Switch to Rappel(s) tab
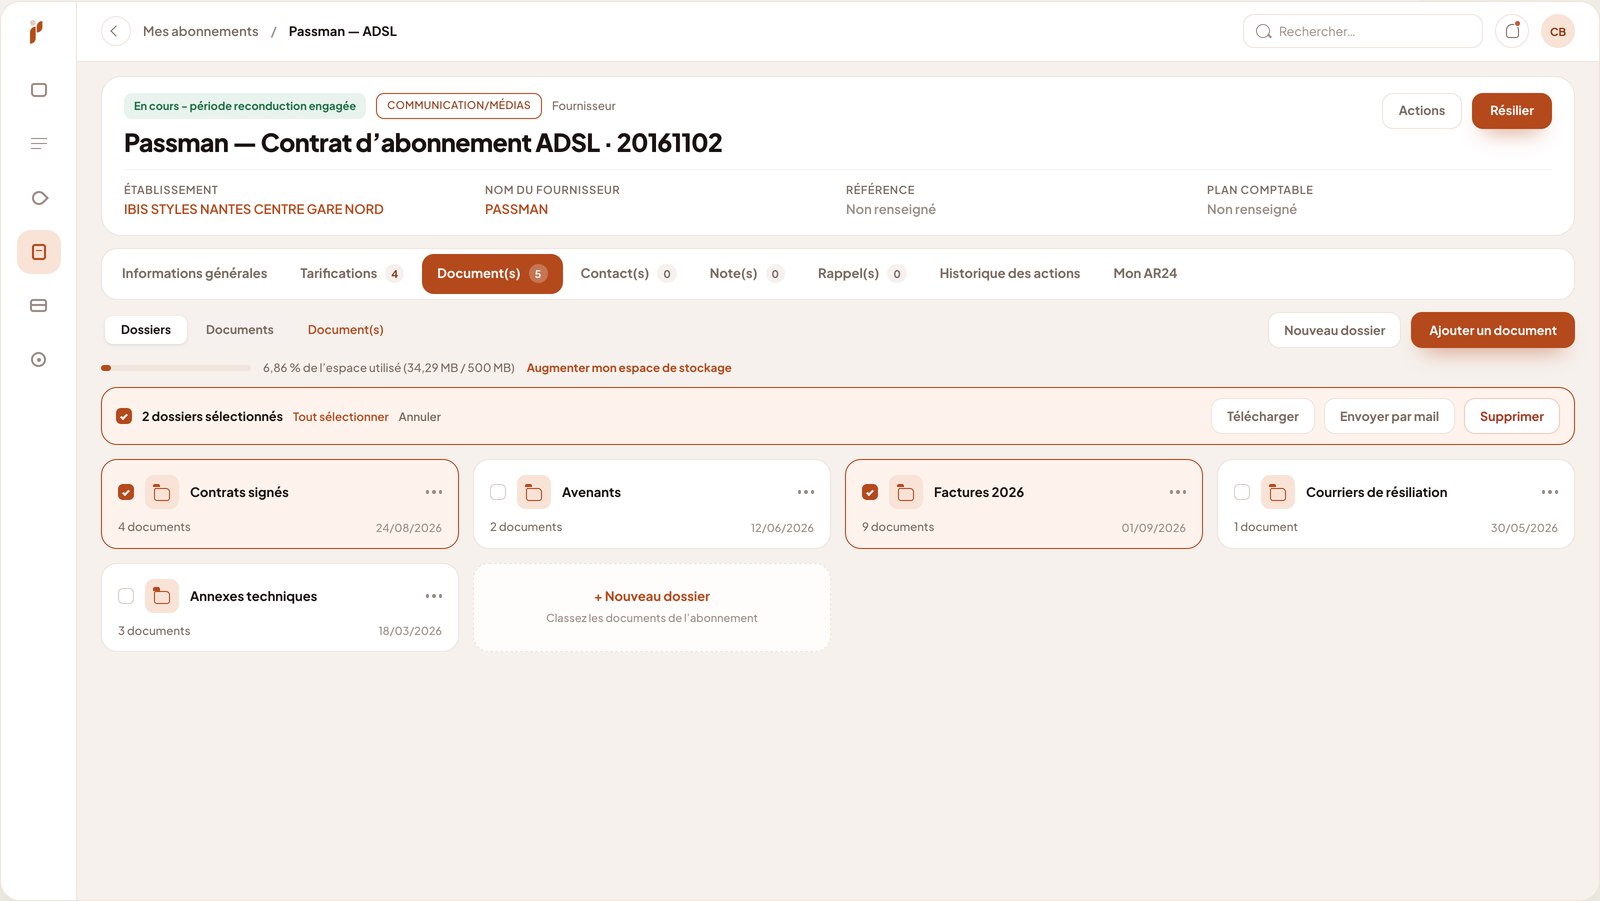1600x901 pixels. coord(861,274)
